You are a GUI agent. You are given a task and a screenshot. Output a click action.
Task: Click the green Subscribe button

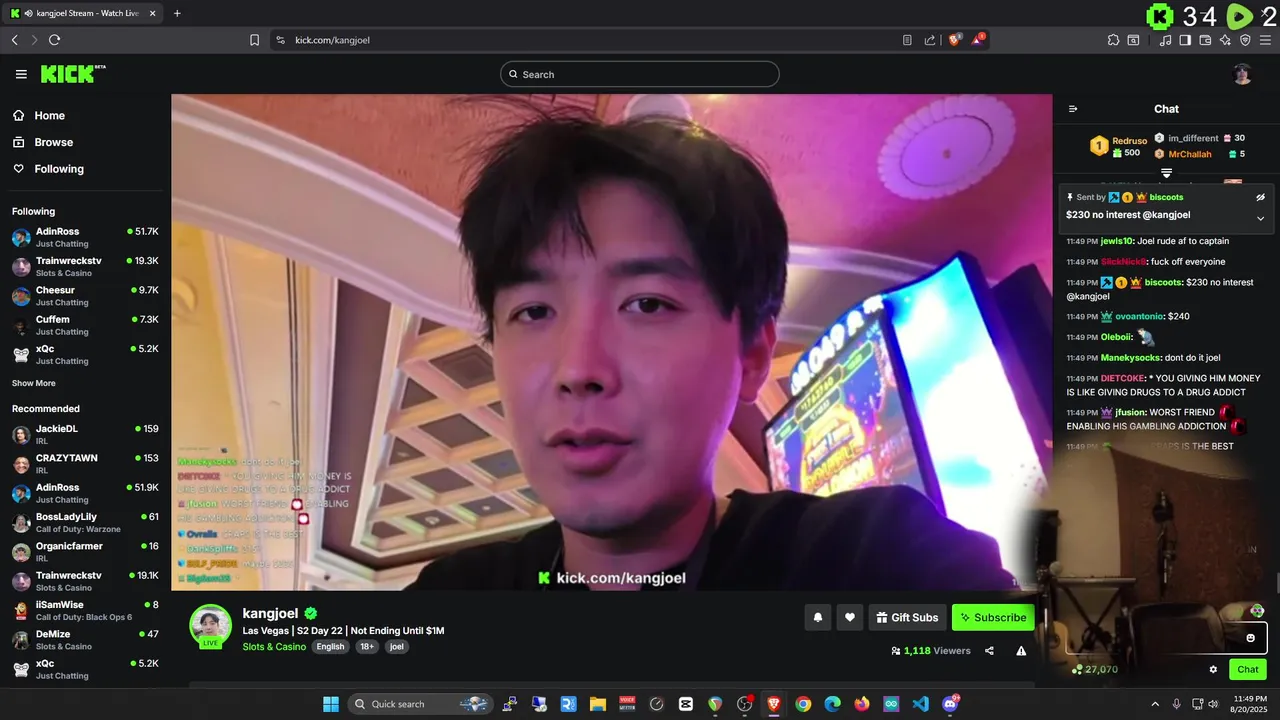(993, 618)
